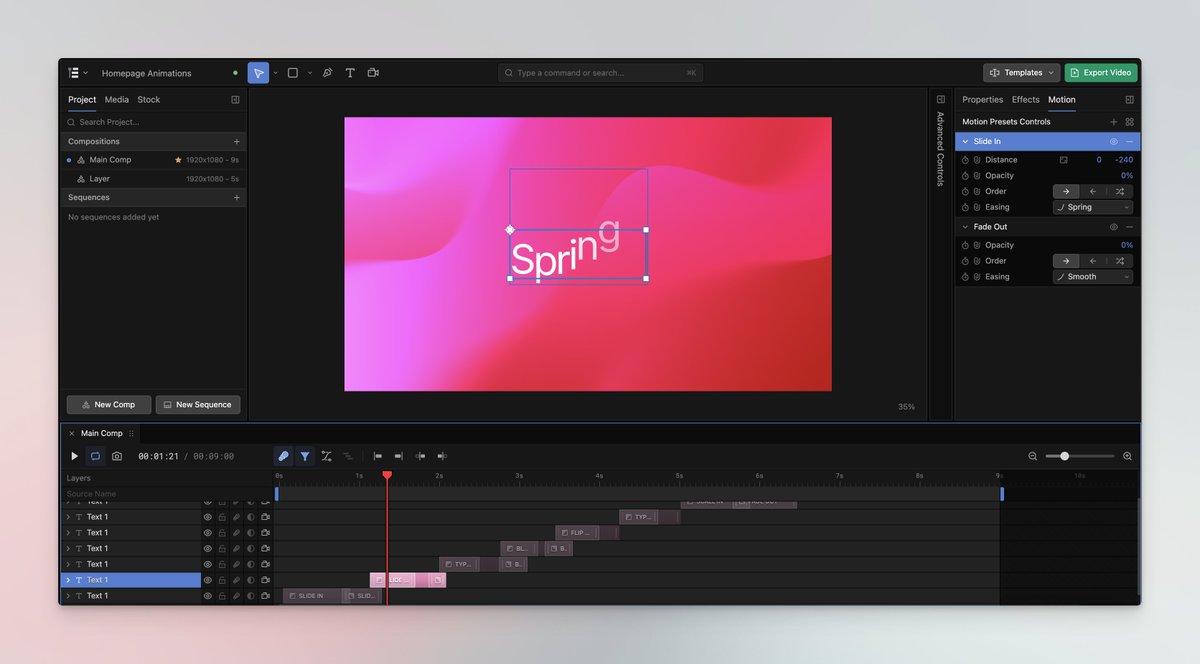Viewport: 1200px width, 664px height.
Task: Select the arrow Selection tool
Action: (258, 73)
